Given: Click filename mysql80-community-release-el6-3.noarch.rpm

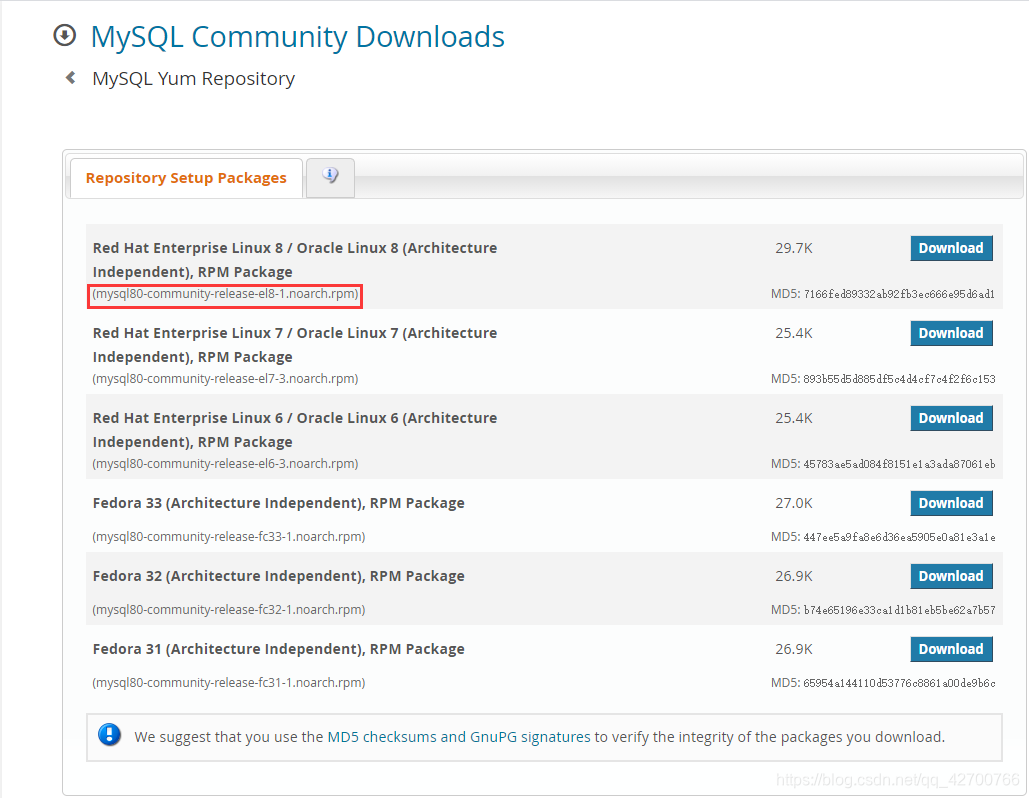Looking at the screenshot, I should [x=225, y=464].
